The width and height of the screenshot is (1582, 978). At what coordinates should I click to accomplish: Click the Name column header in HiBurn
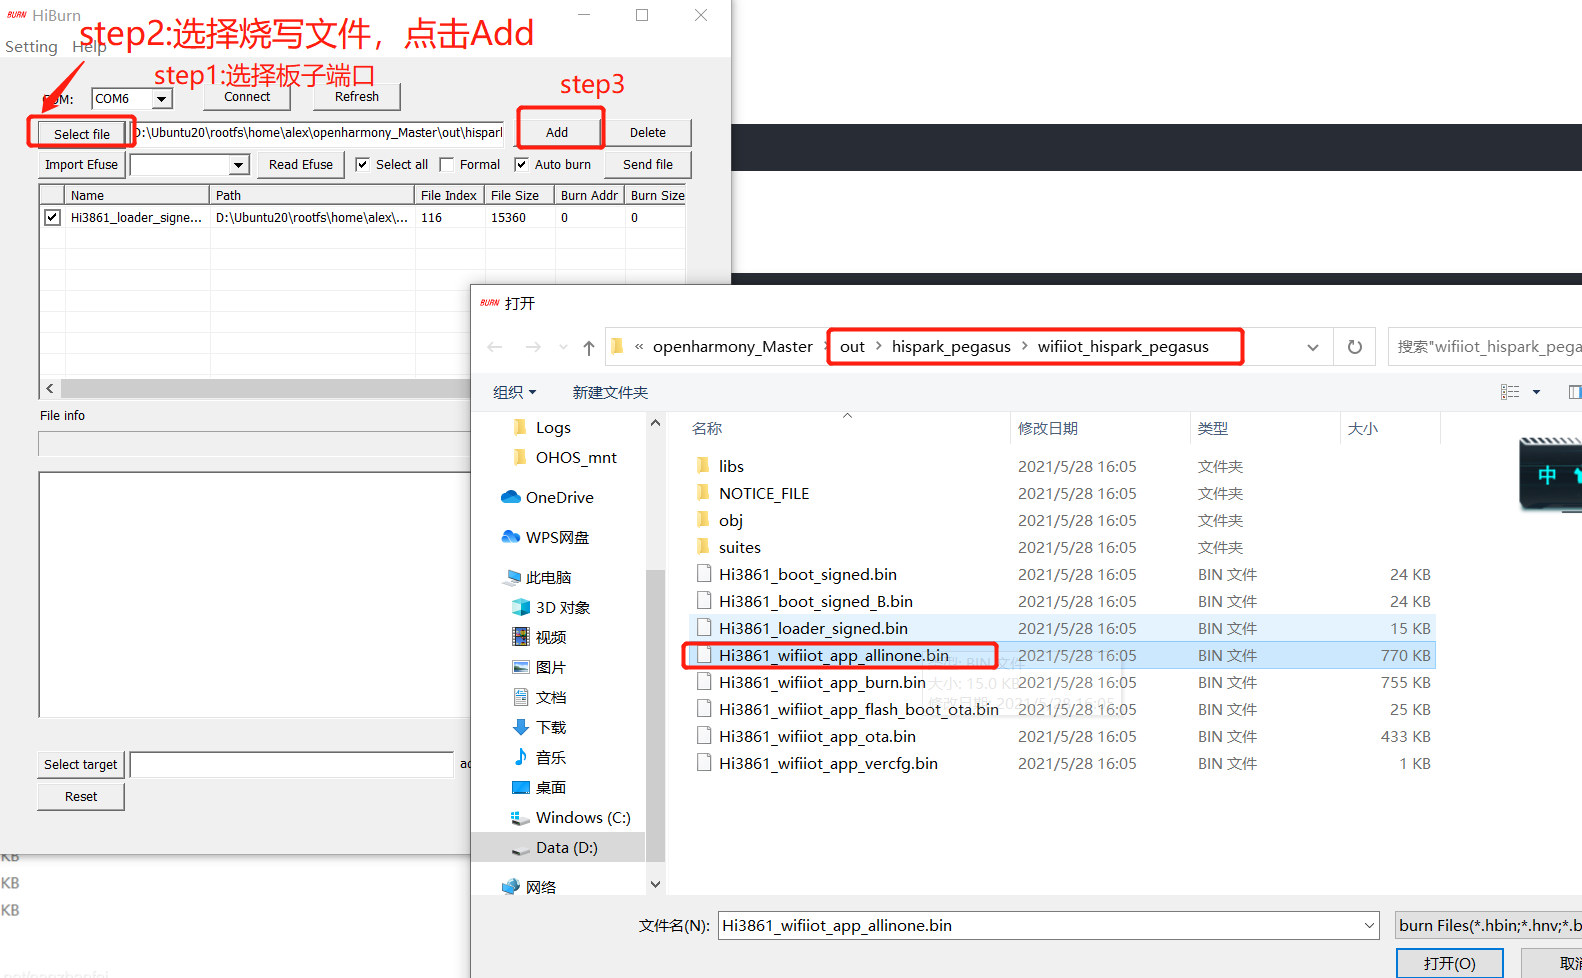point(137,195)
